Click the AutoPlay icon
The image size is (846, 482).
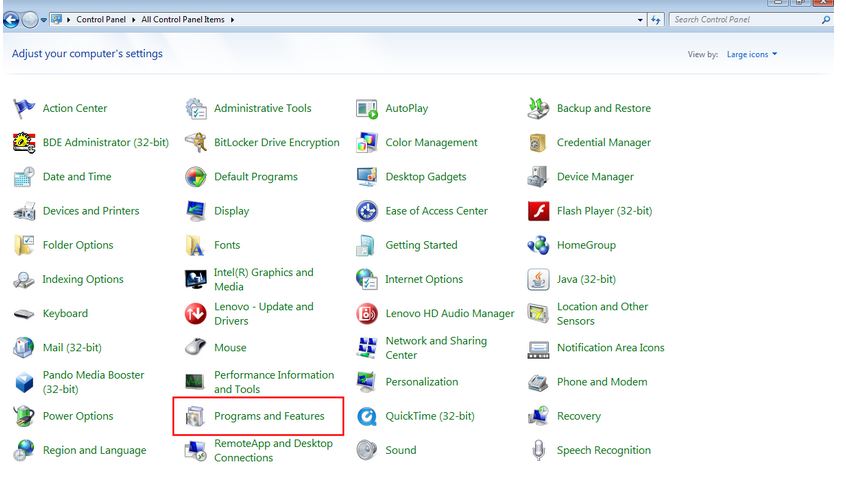367,108
